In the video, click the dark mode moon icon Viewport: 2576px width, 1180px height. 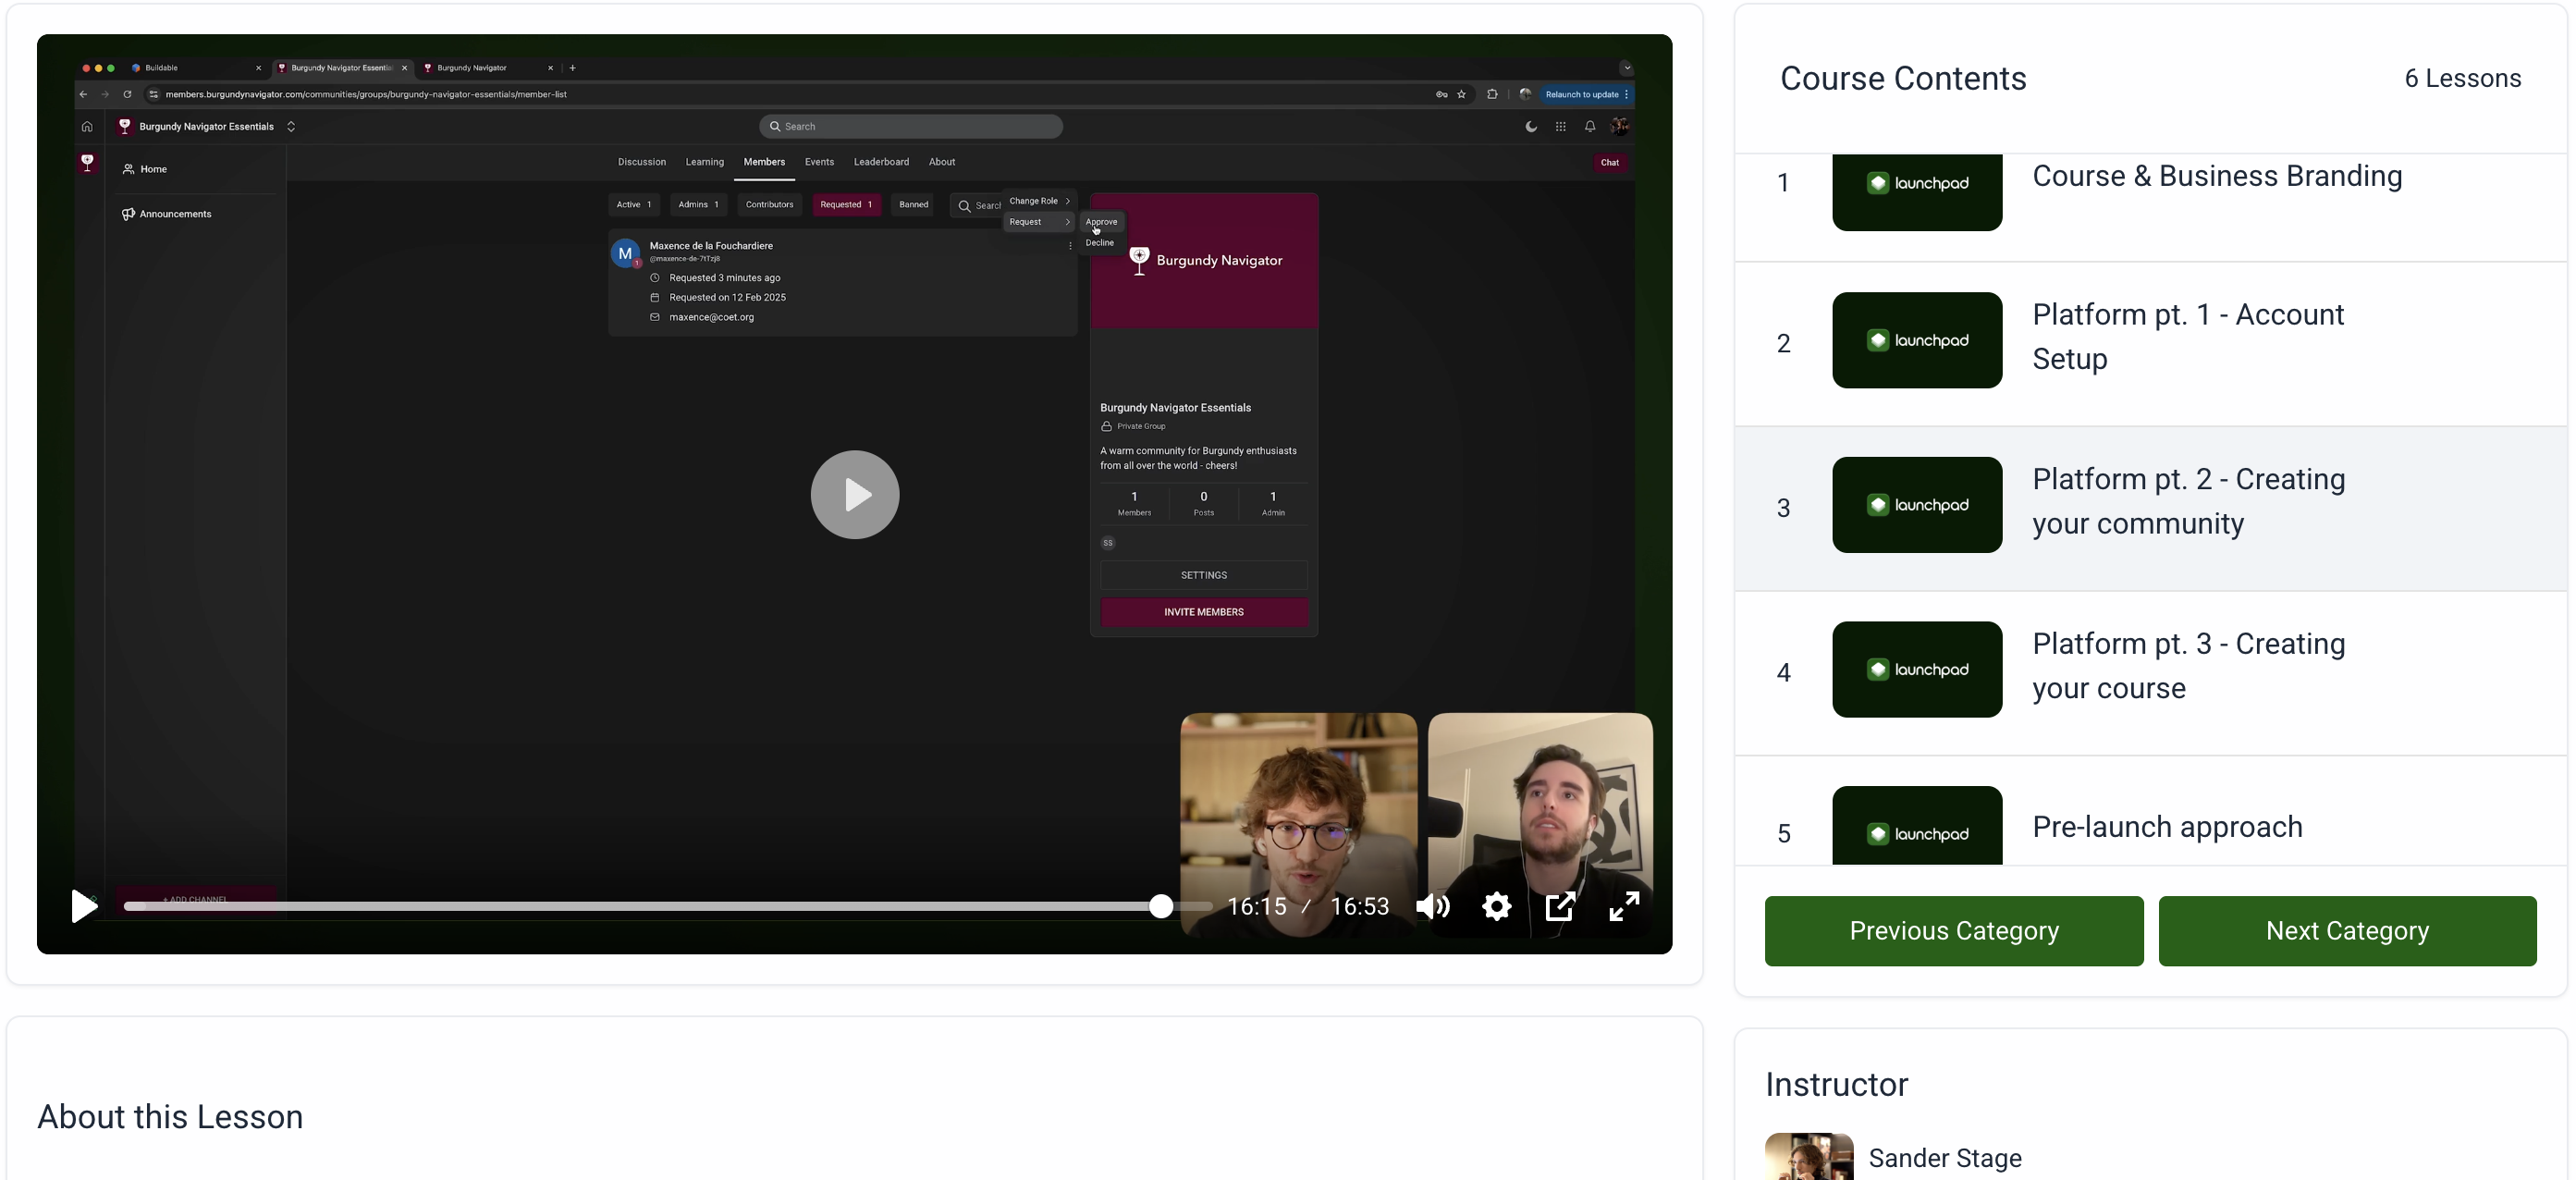coord(1531,127)
